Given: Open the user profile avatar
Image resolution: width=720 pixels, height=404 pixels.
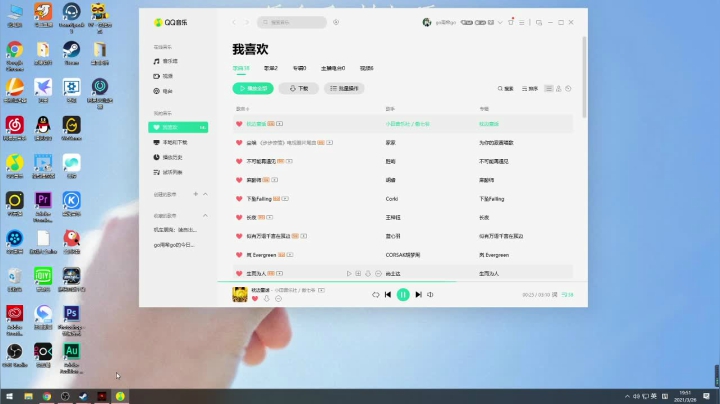Looking at the screenshot, I should click(427, 22).
